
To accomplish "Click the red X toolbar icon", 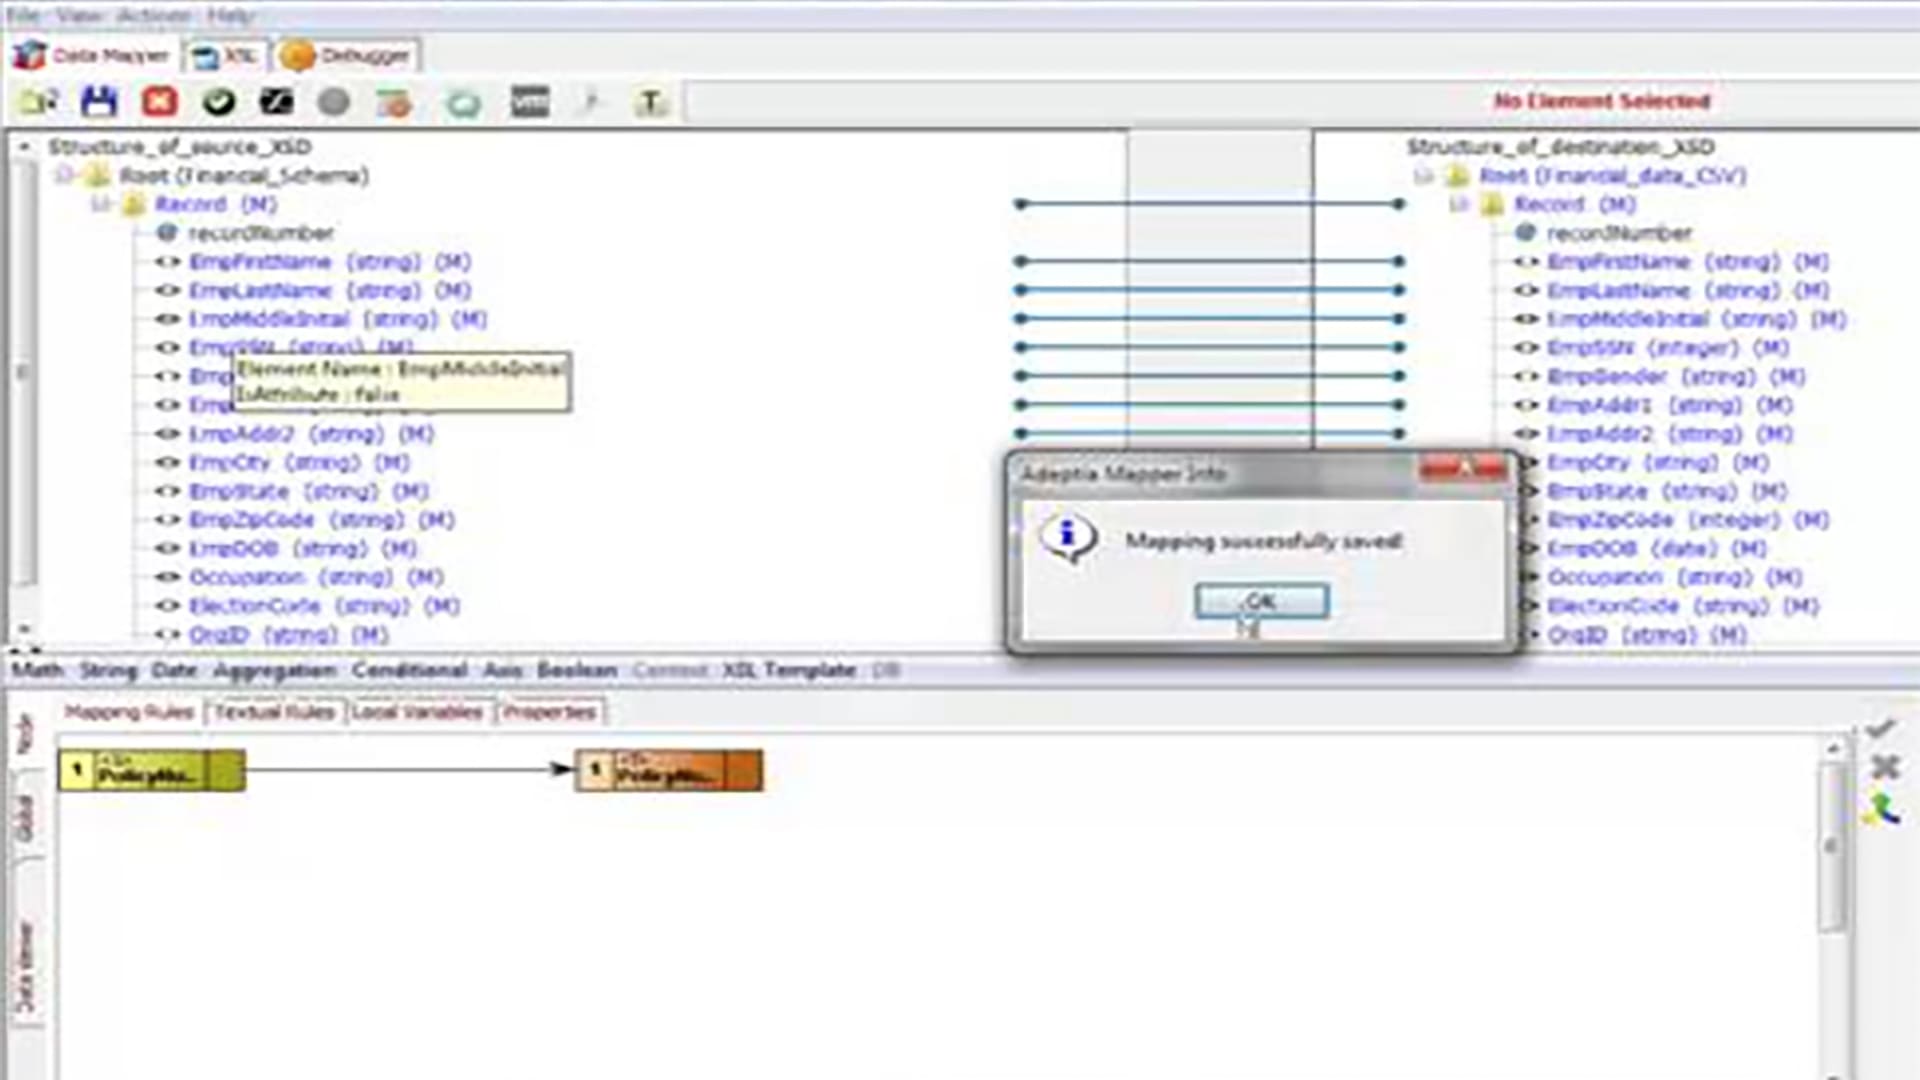I will coord(160,101).
